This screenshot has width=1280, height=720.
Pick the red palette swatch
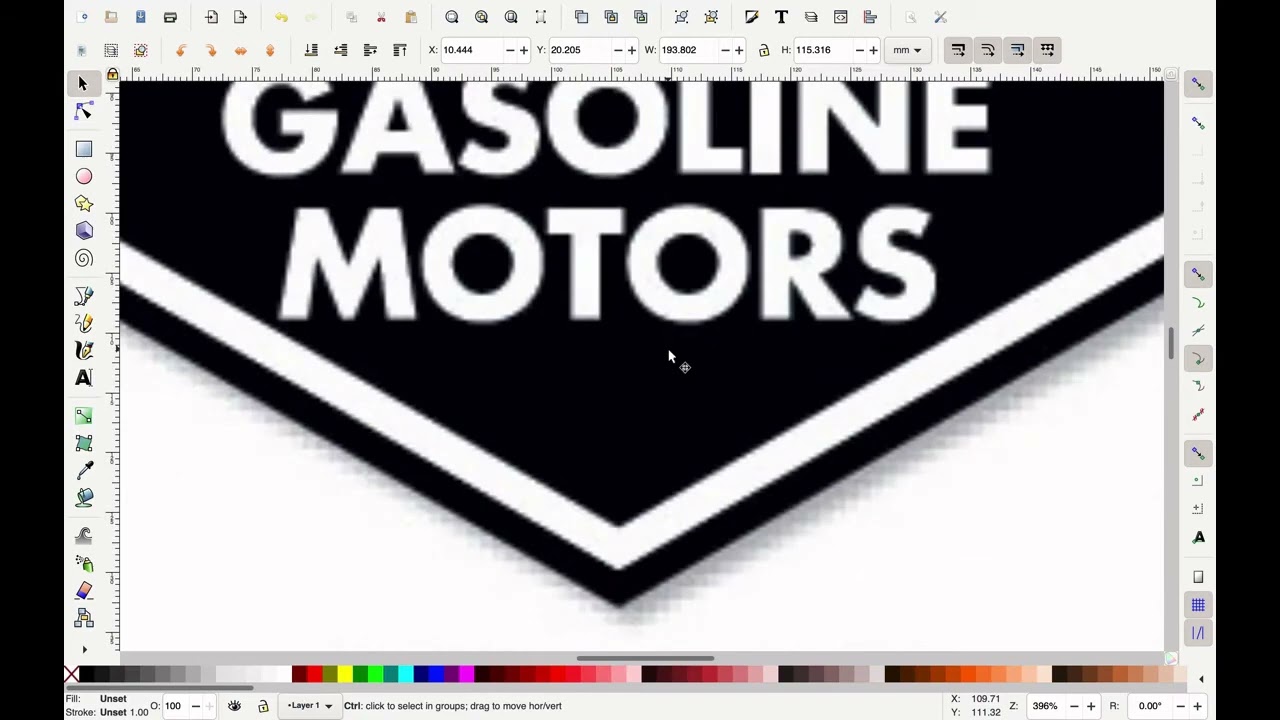(314, 675)
